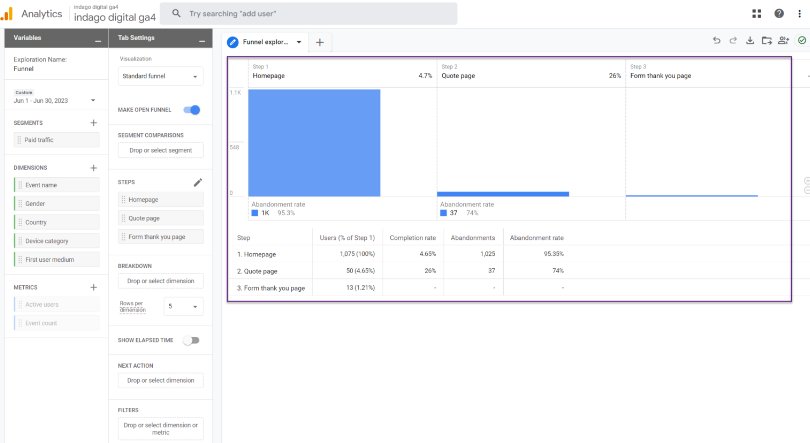Viewport: 810px width, 443px height.
Task: Click the undo arrow icon
Action: pyautogui.click(x=716, y=41)
